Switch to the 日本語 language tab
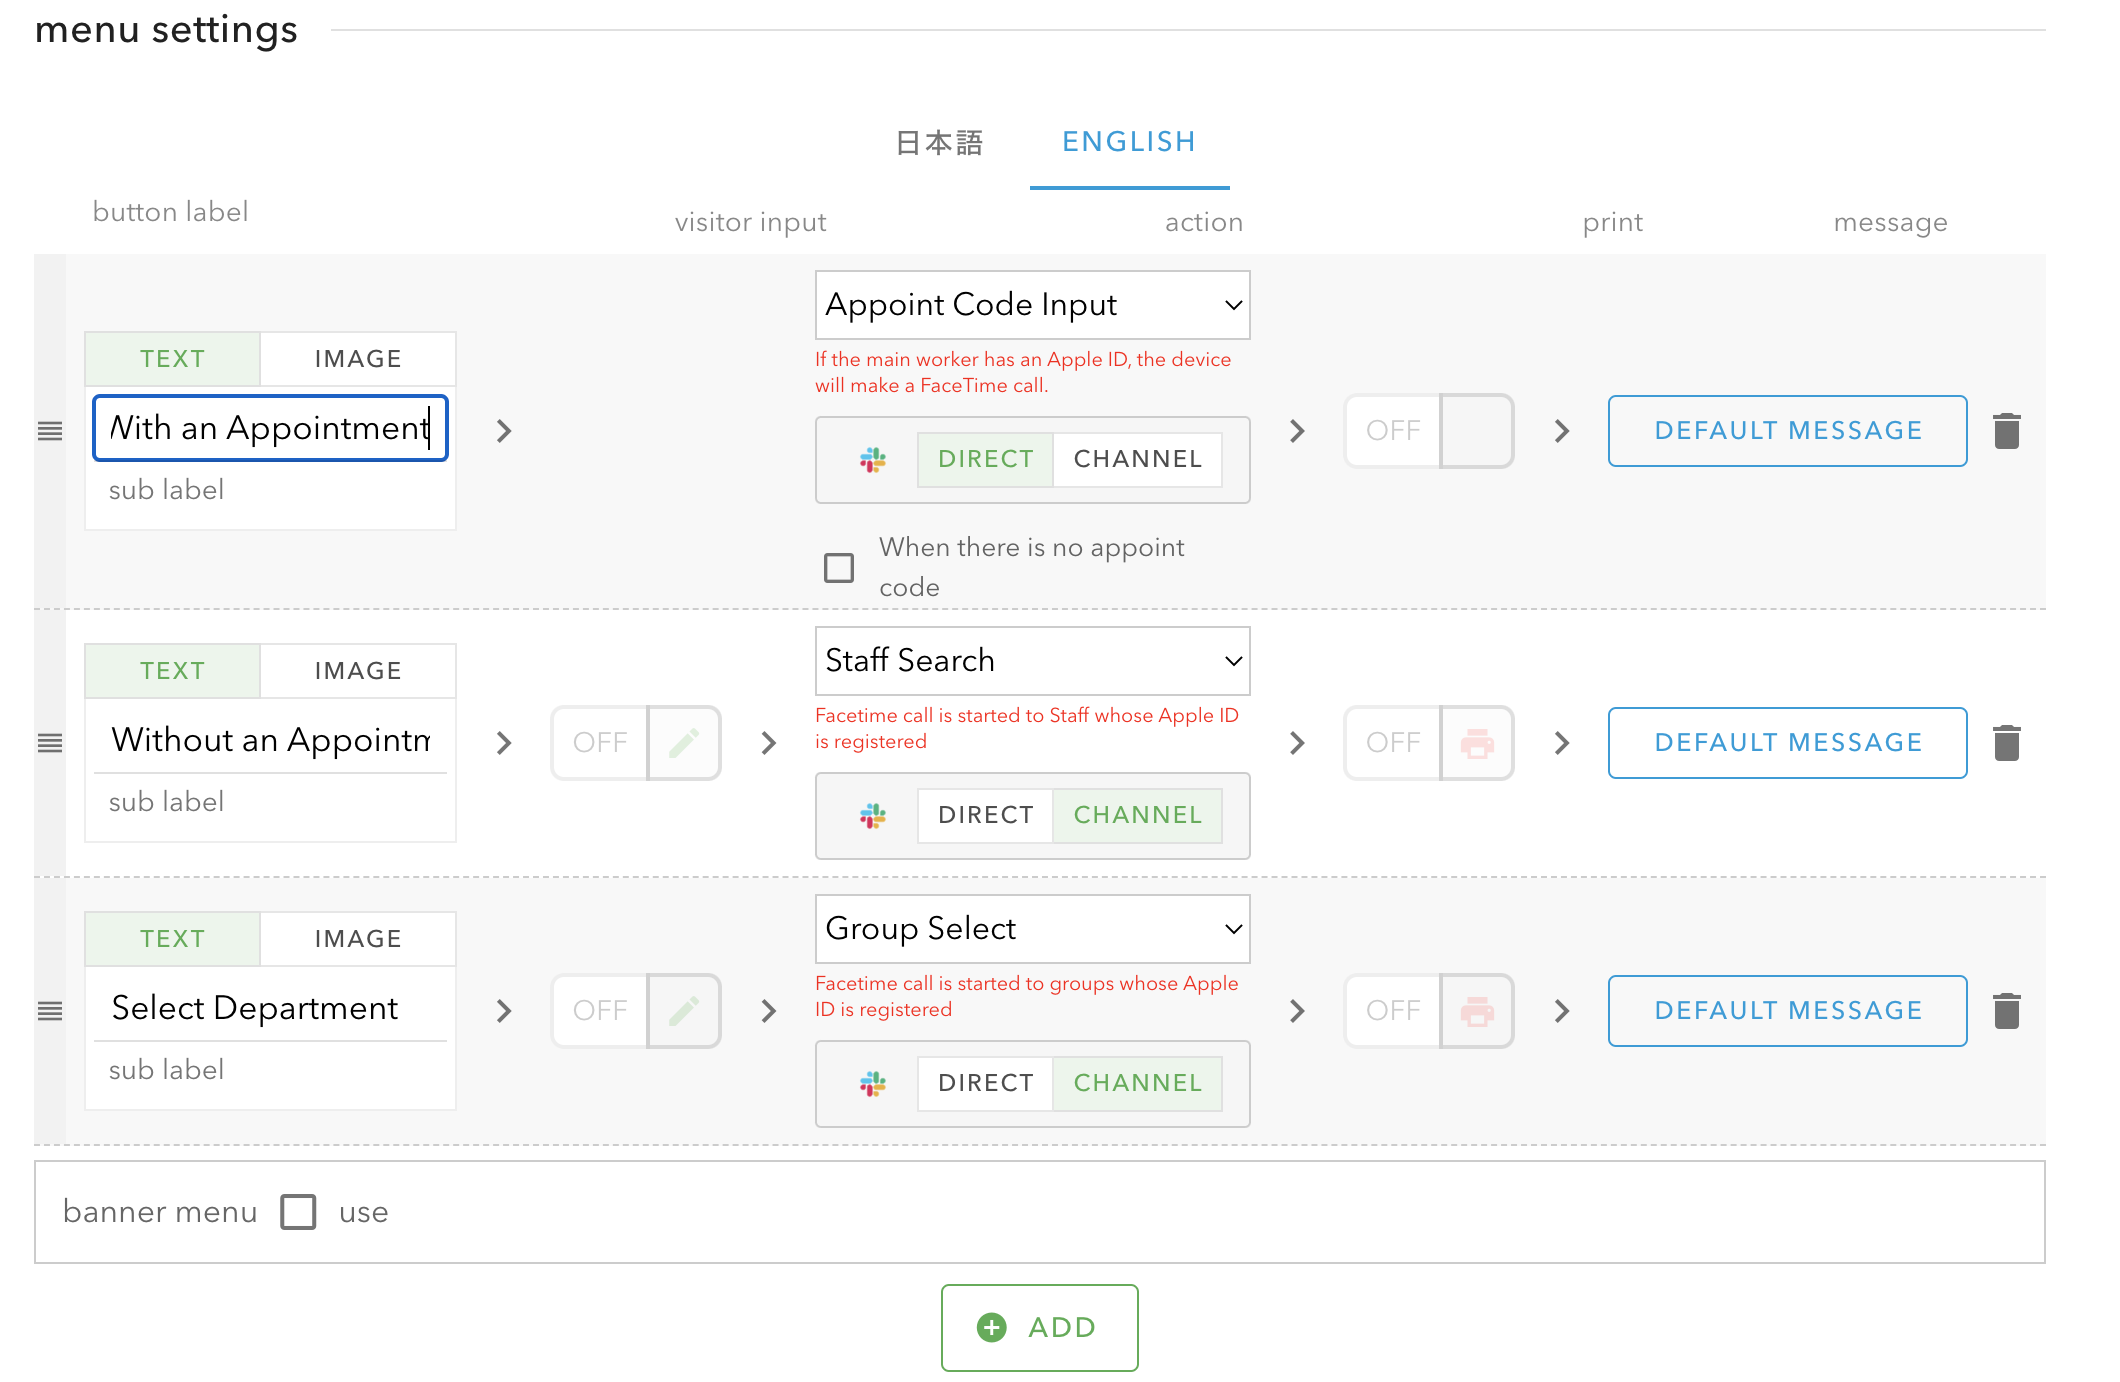This screenshot has height=1382, width=2120. [x=939, y=143]
